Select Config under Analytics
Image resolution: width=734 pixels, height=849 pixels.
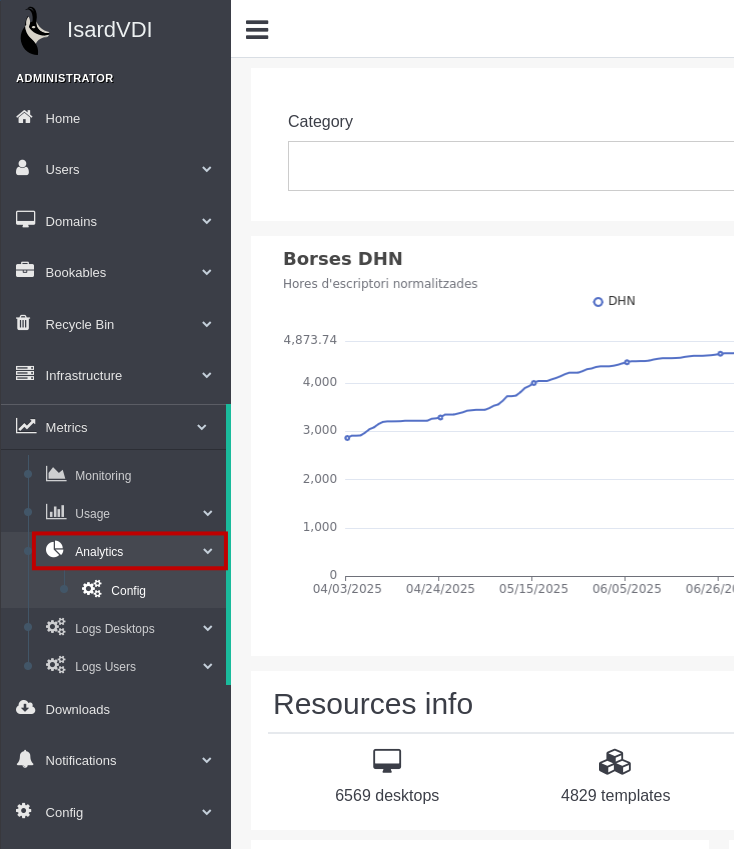tap(128, 591)
